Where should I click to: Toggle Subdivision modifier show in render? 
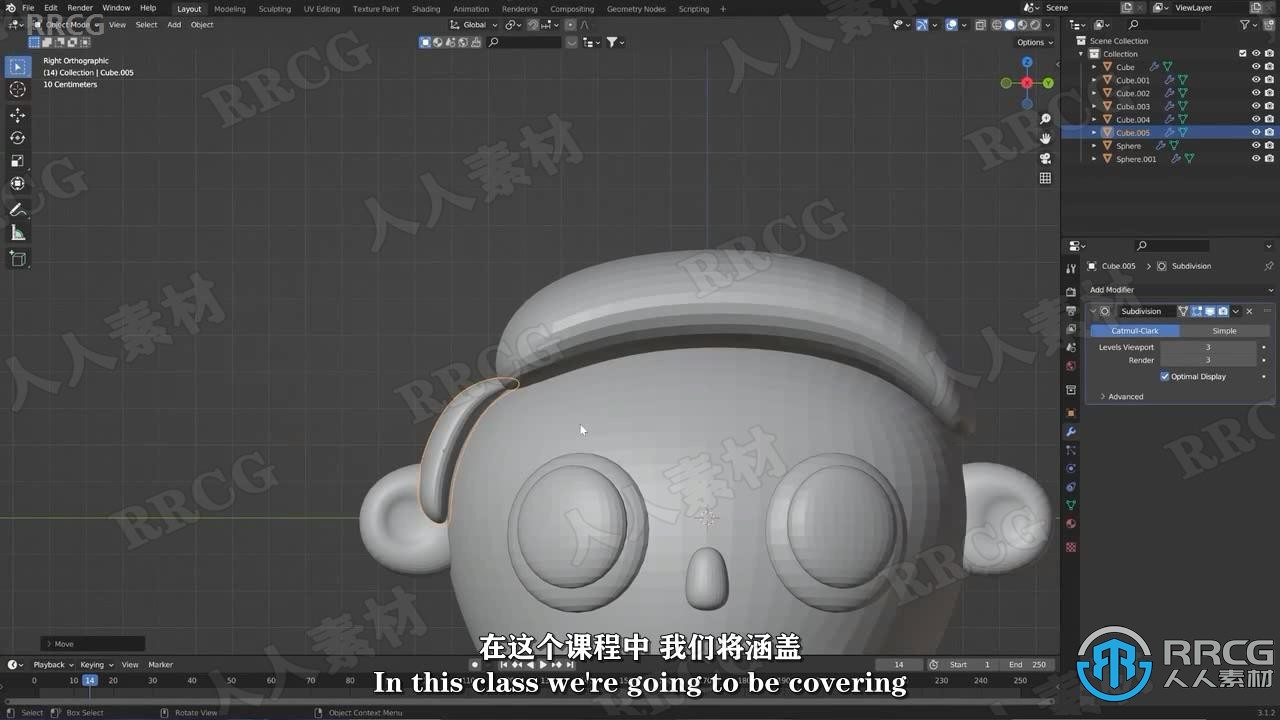click(1223, 311)
